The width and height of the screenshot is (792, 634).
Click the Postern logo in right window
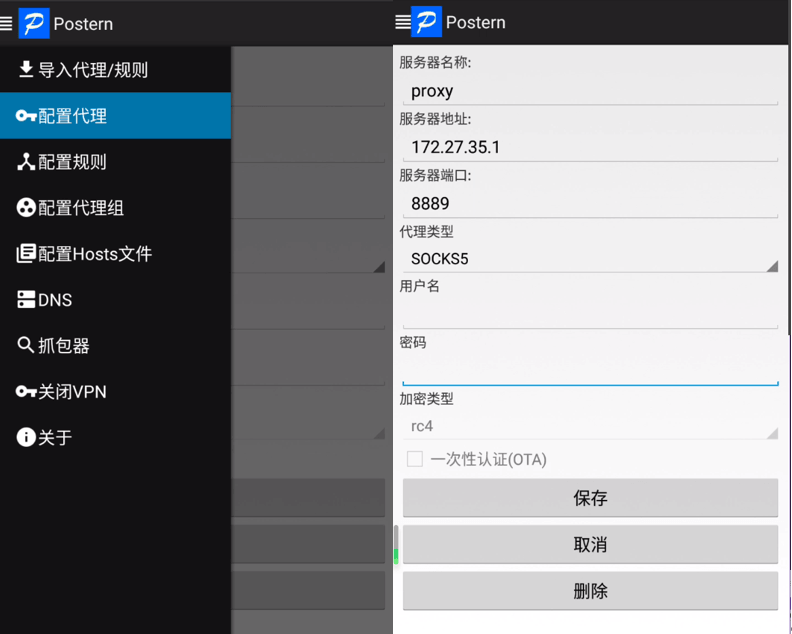(x=426, y=22)
